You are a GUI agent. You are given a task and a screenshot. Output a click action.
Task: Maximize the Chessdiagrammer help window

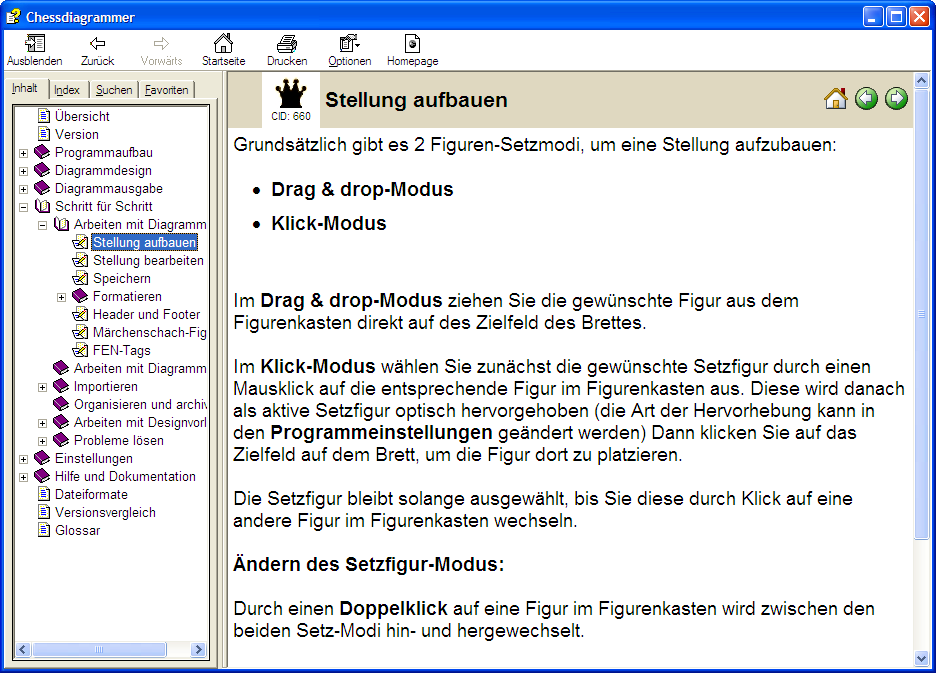897,17
